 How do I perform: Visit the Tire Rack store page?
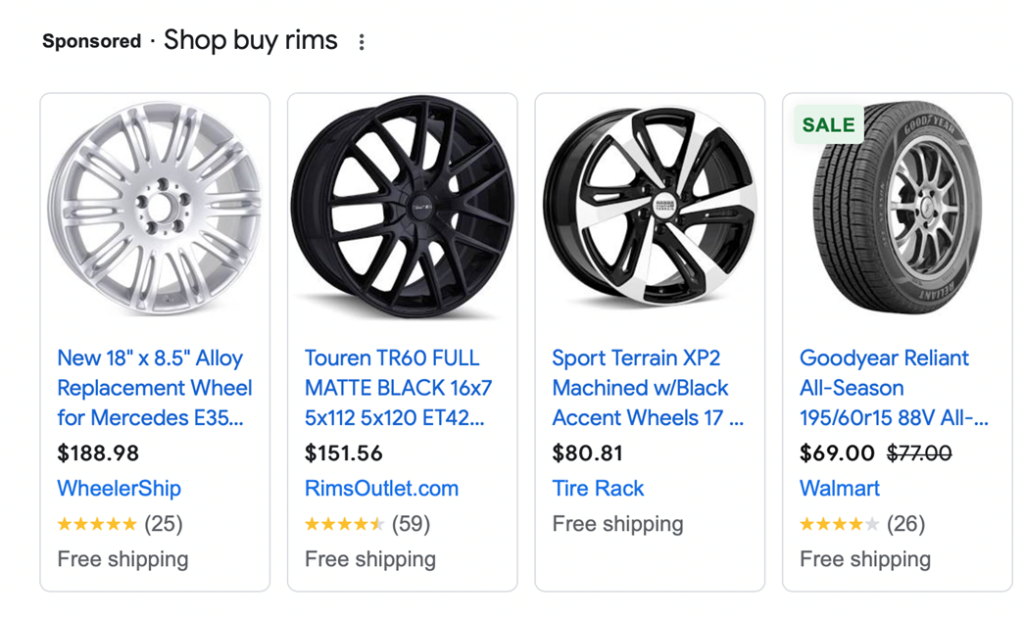pos(597,488)
